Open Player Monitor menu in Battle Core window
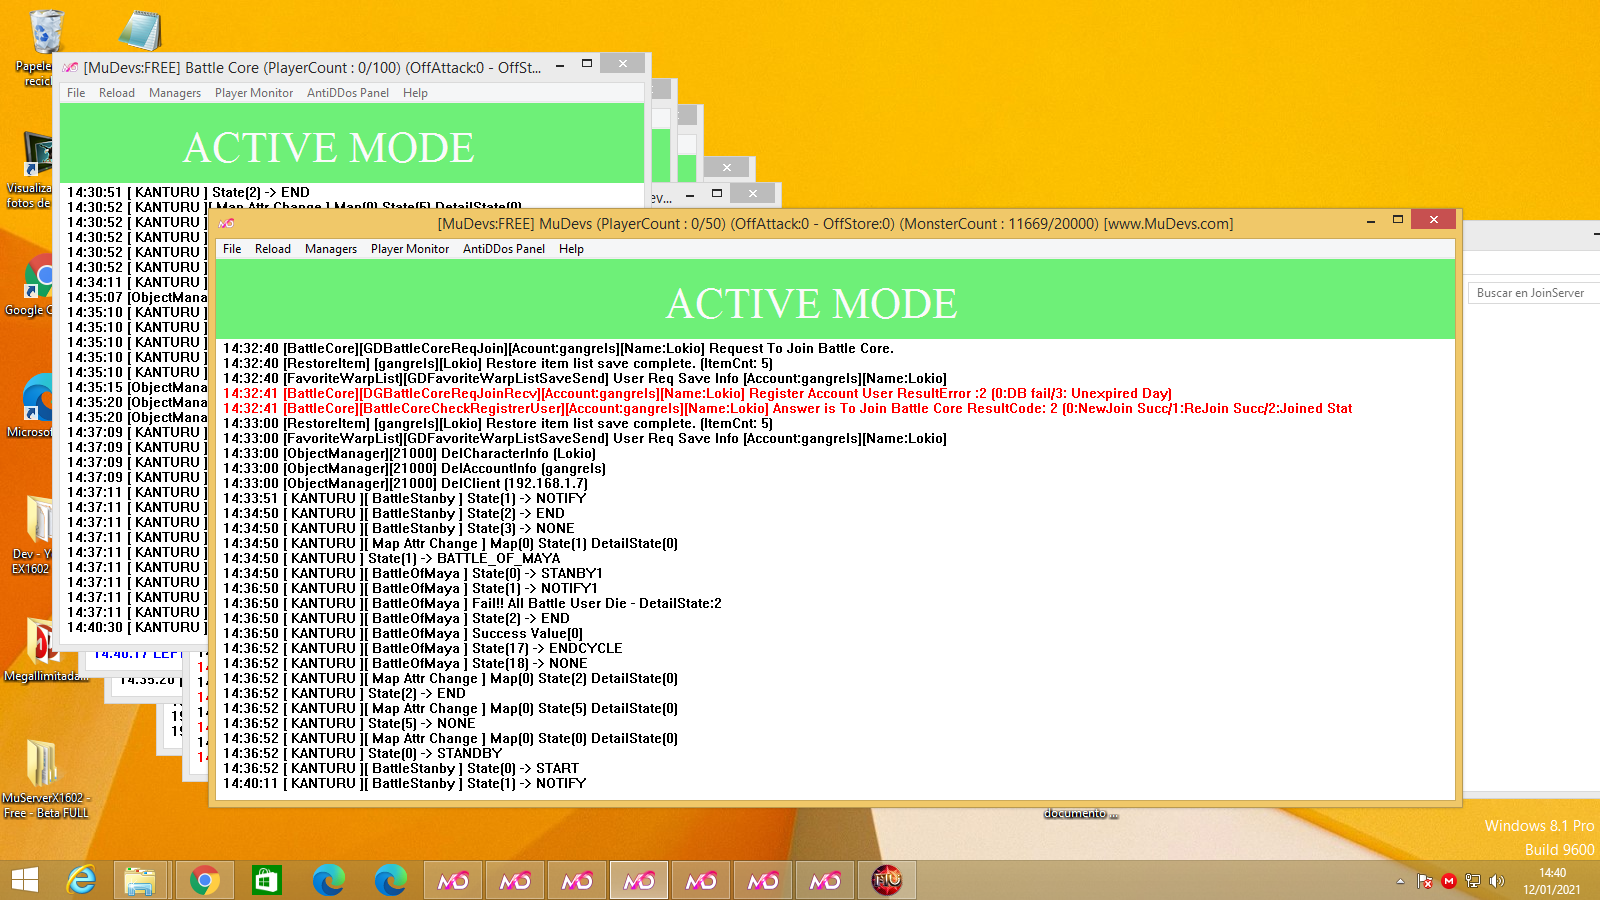 click(254, 93)
